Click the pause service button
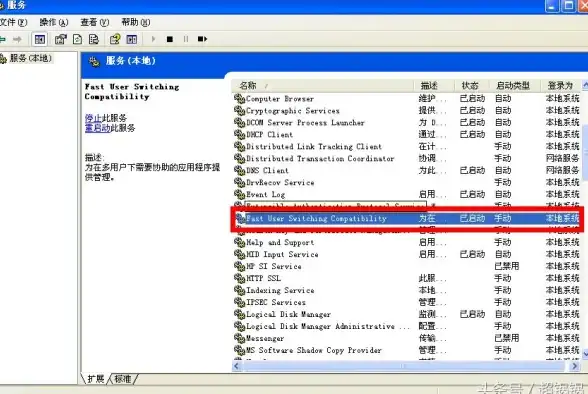Viewport: 588px width, 394px height. (x=186, y=39)
